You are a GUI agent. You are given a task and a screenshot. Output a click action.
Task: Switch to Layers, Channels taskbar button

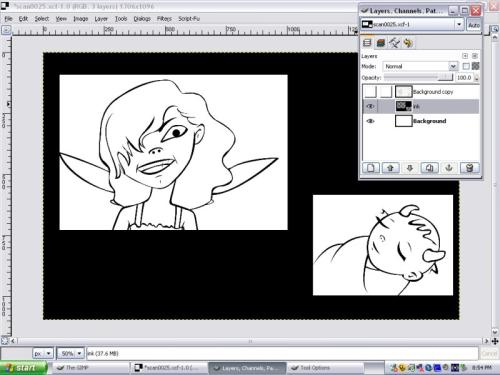point(247,368)
